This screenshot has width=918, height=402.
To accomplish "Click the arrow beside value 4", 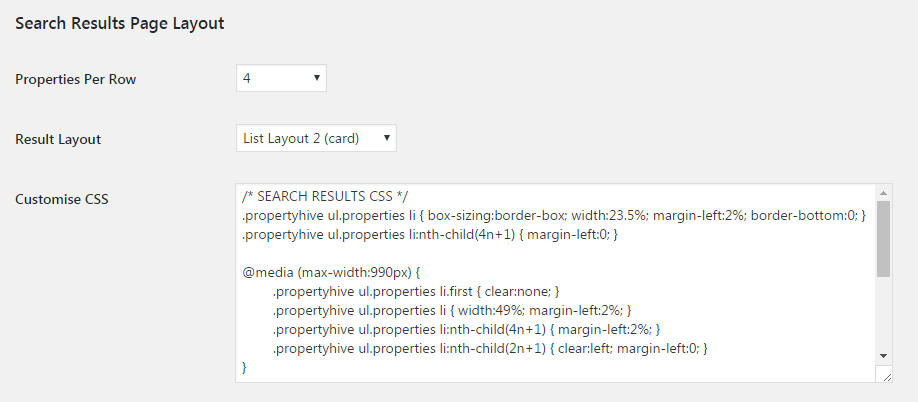I will pyautogui.click(x=317, y=78).
